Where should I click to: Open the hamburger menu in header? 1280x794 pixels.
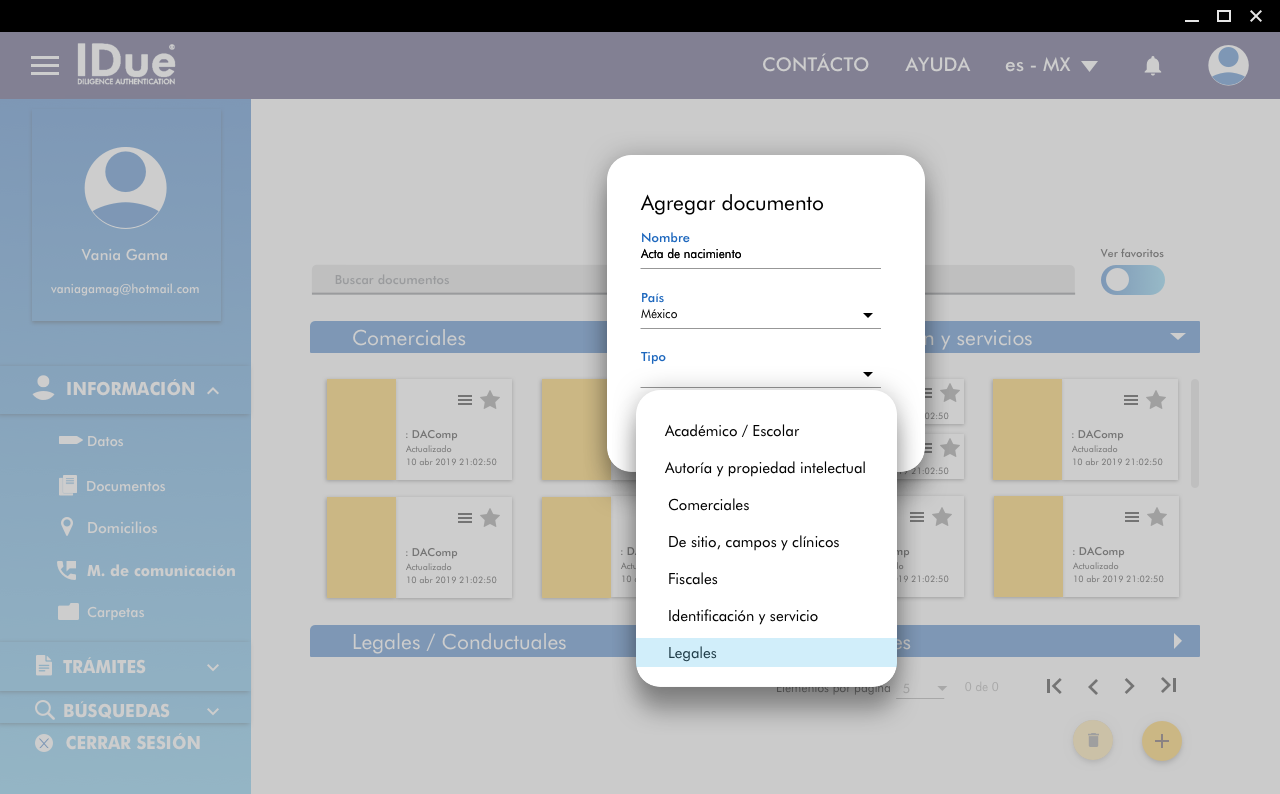click(45, 66)
